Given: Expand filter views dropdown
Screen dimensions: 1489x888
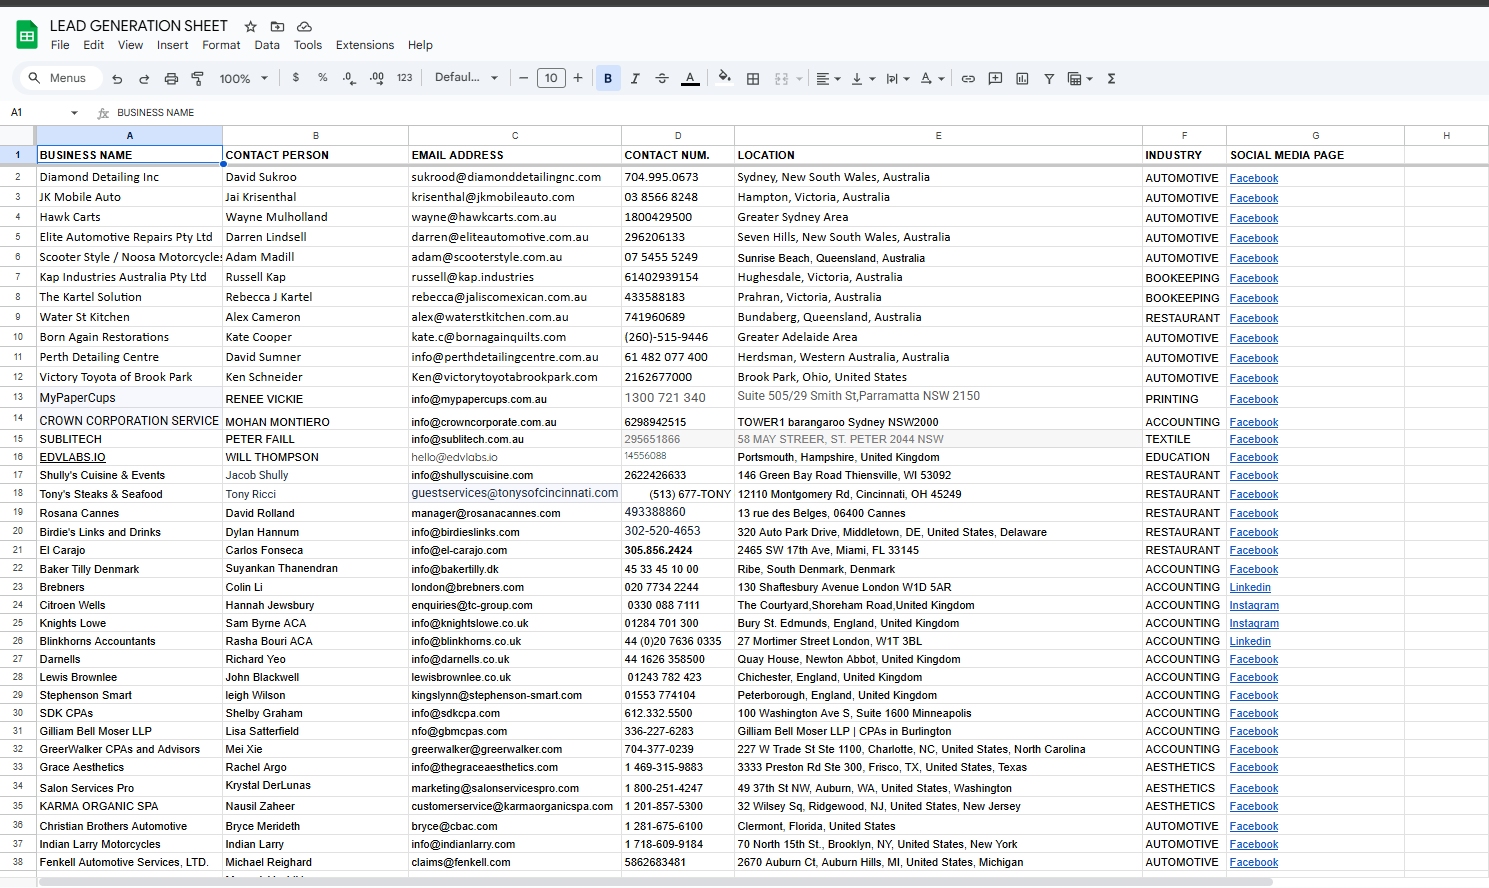Looking at the screenshot, I should 1080,78.
